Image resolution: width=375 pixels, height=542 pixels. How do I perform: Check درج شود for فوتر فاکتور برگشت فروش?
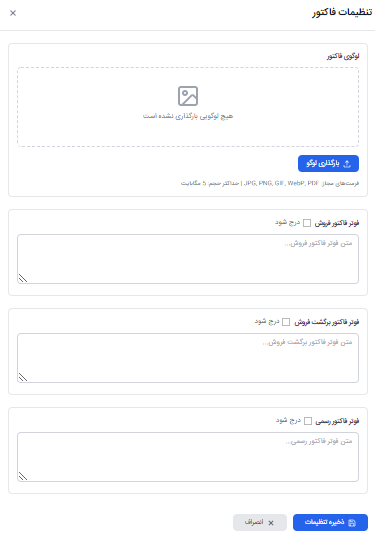pos(286,322)
